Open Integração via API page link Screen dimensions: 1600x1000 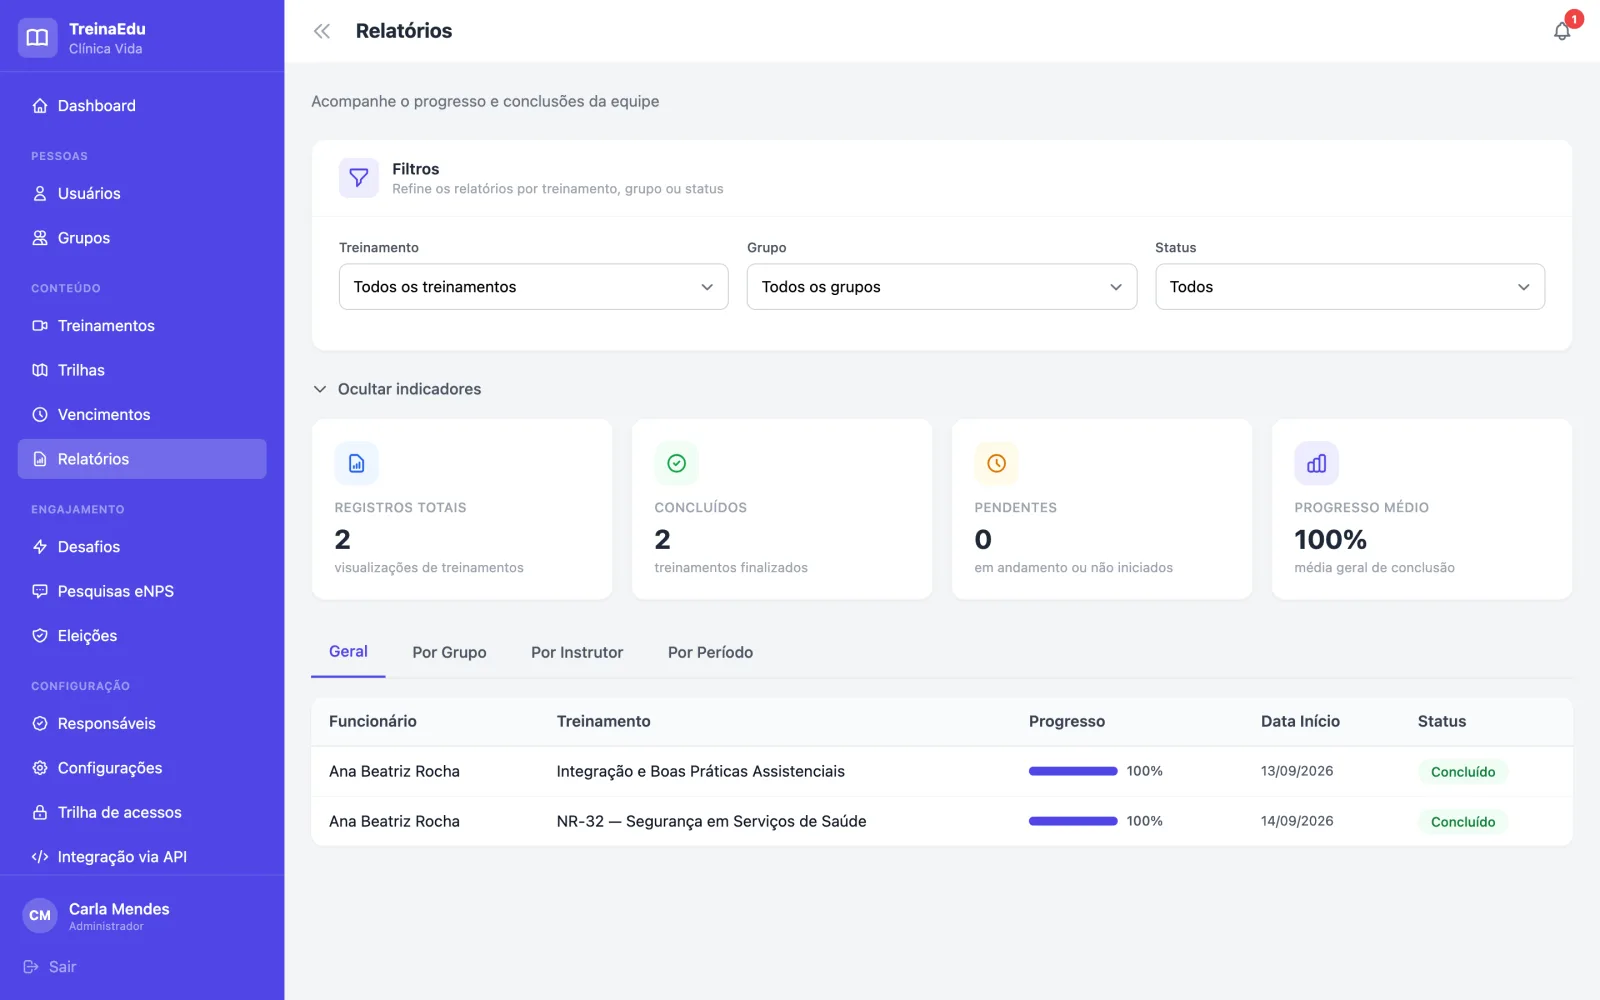coord(142,857)
